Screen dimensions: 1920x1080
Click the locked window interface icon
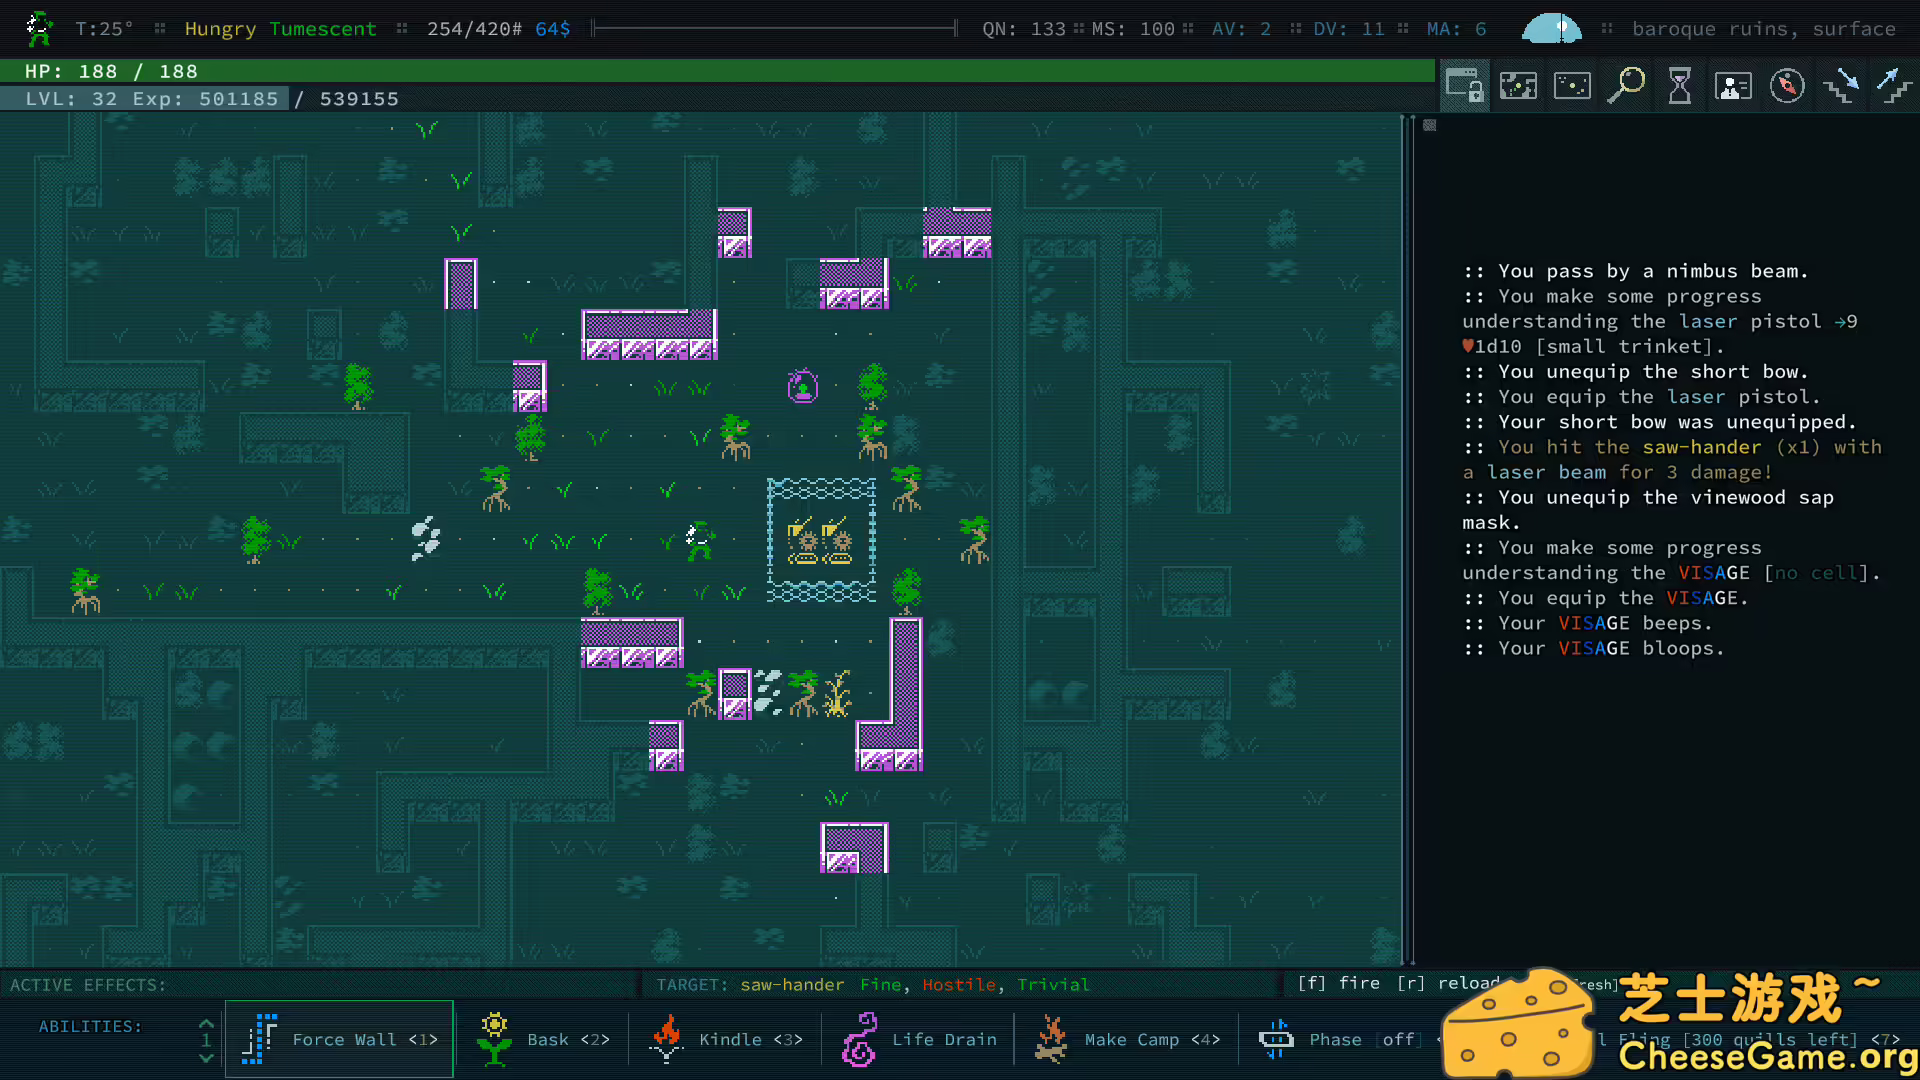[x=1464, y=85]
